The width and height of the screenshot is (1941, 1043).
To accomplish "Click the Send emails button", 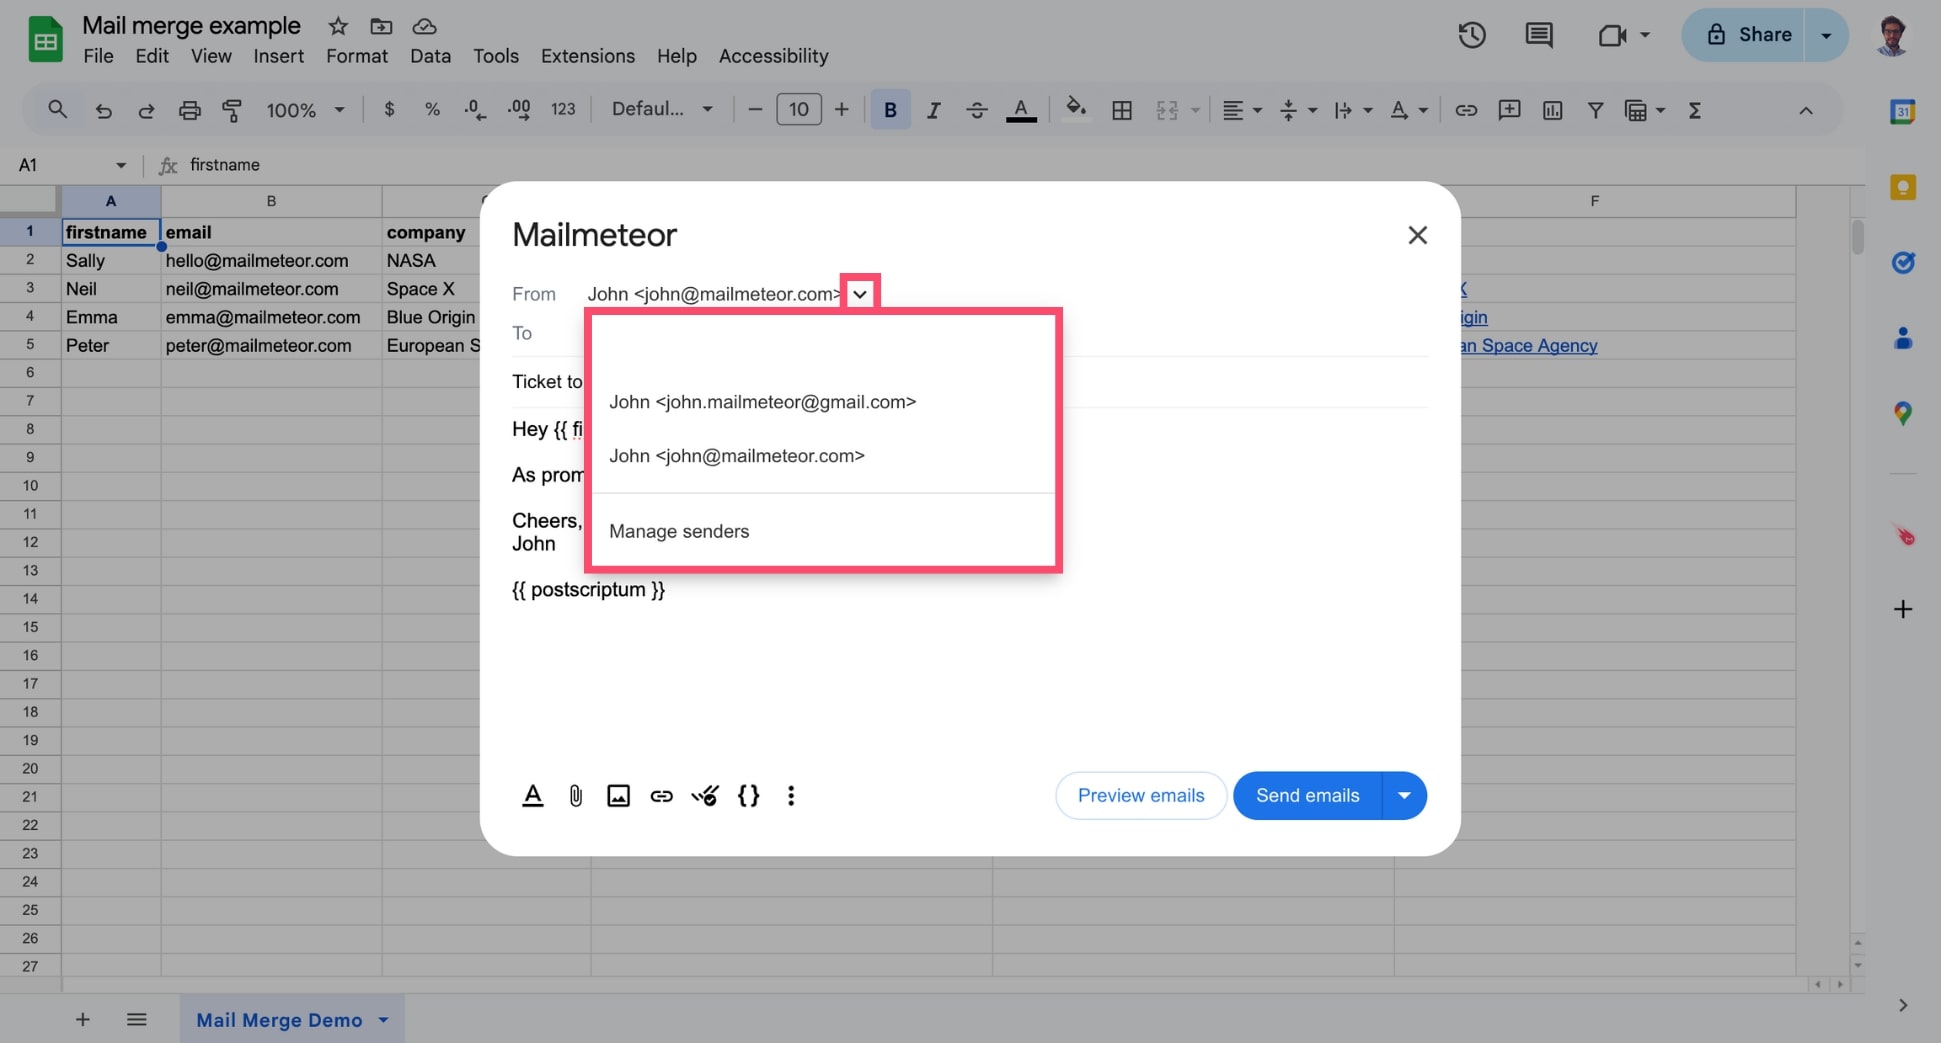I will point(1307,796).
